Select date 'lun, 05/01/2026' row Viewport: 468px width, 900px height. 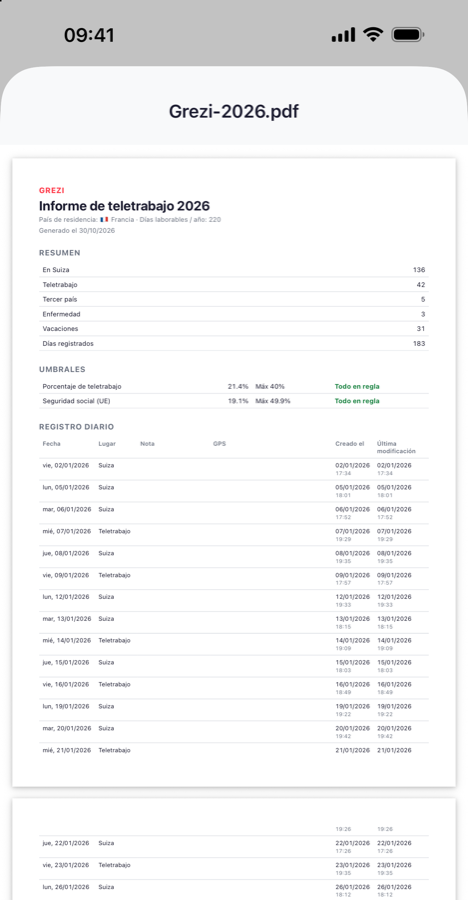pos(234,491)
